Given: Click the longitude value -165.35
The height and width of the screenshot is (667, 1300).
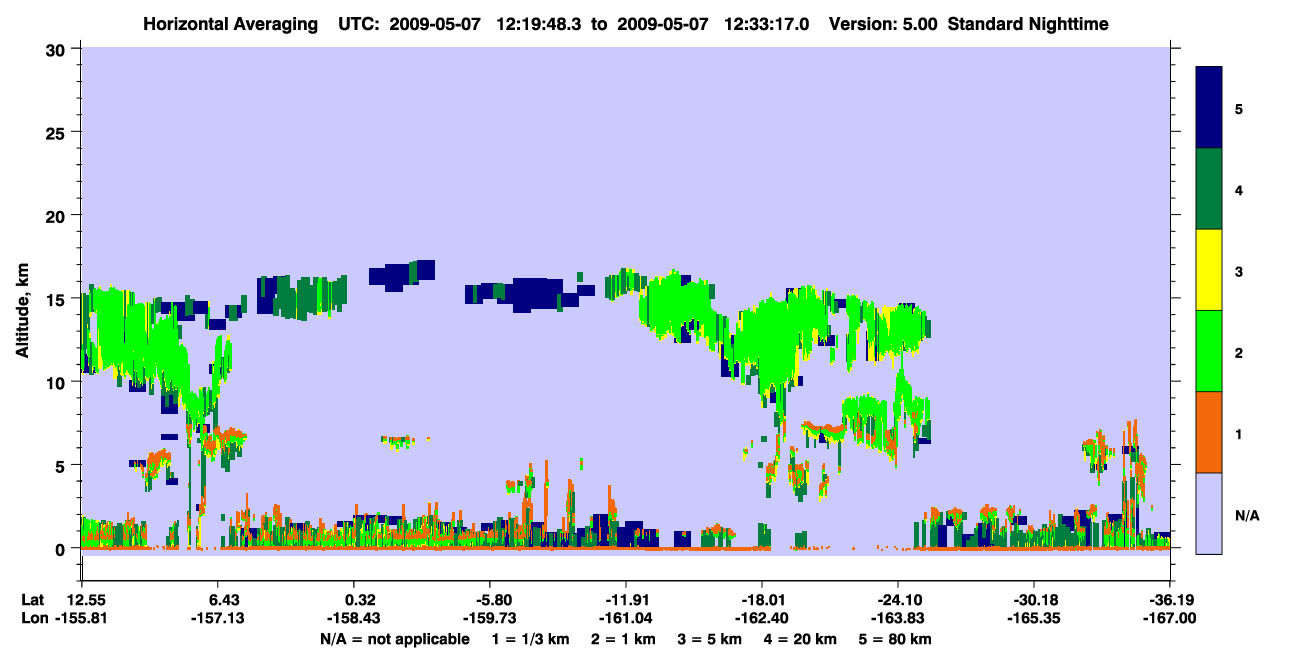Looking at the screenshot, I should coord(1033,619).
